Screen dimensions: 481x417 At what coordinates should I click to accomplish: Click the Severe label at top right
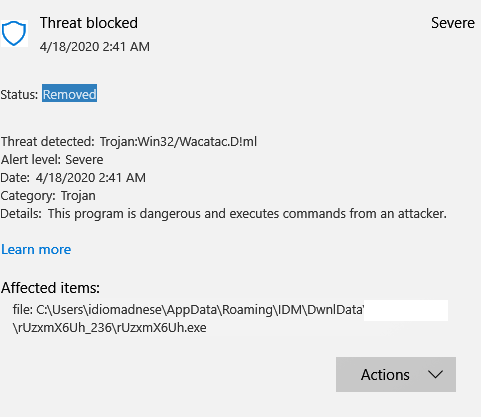(453, 23)
